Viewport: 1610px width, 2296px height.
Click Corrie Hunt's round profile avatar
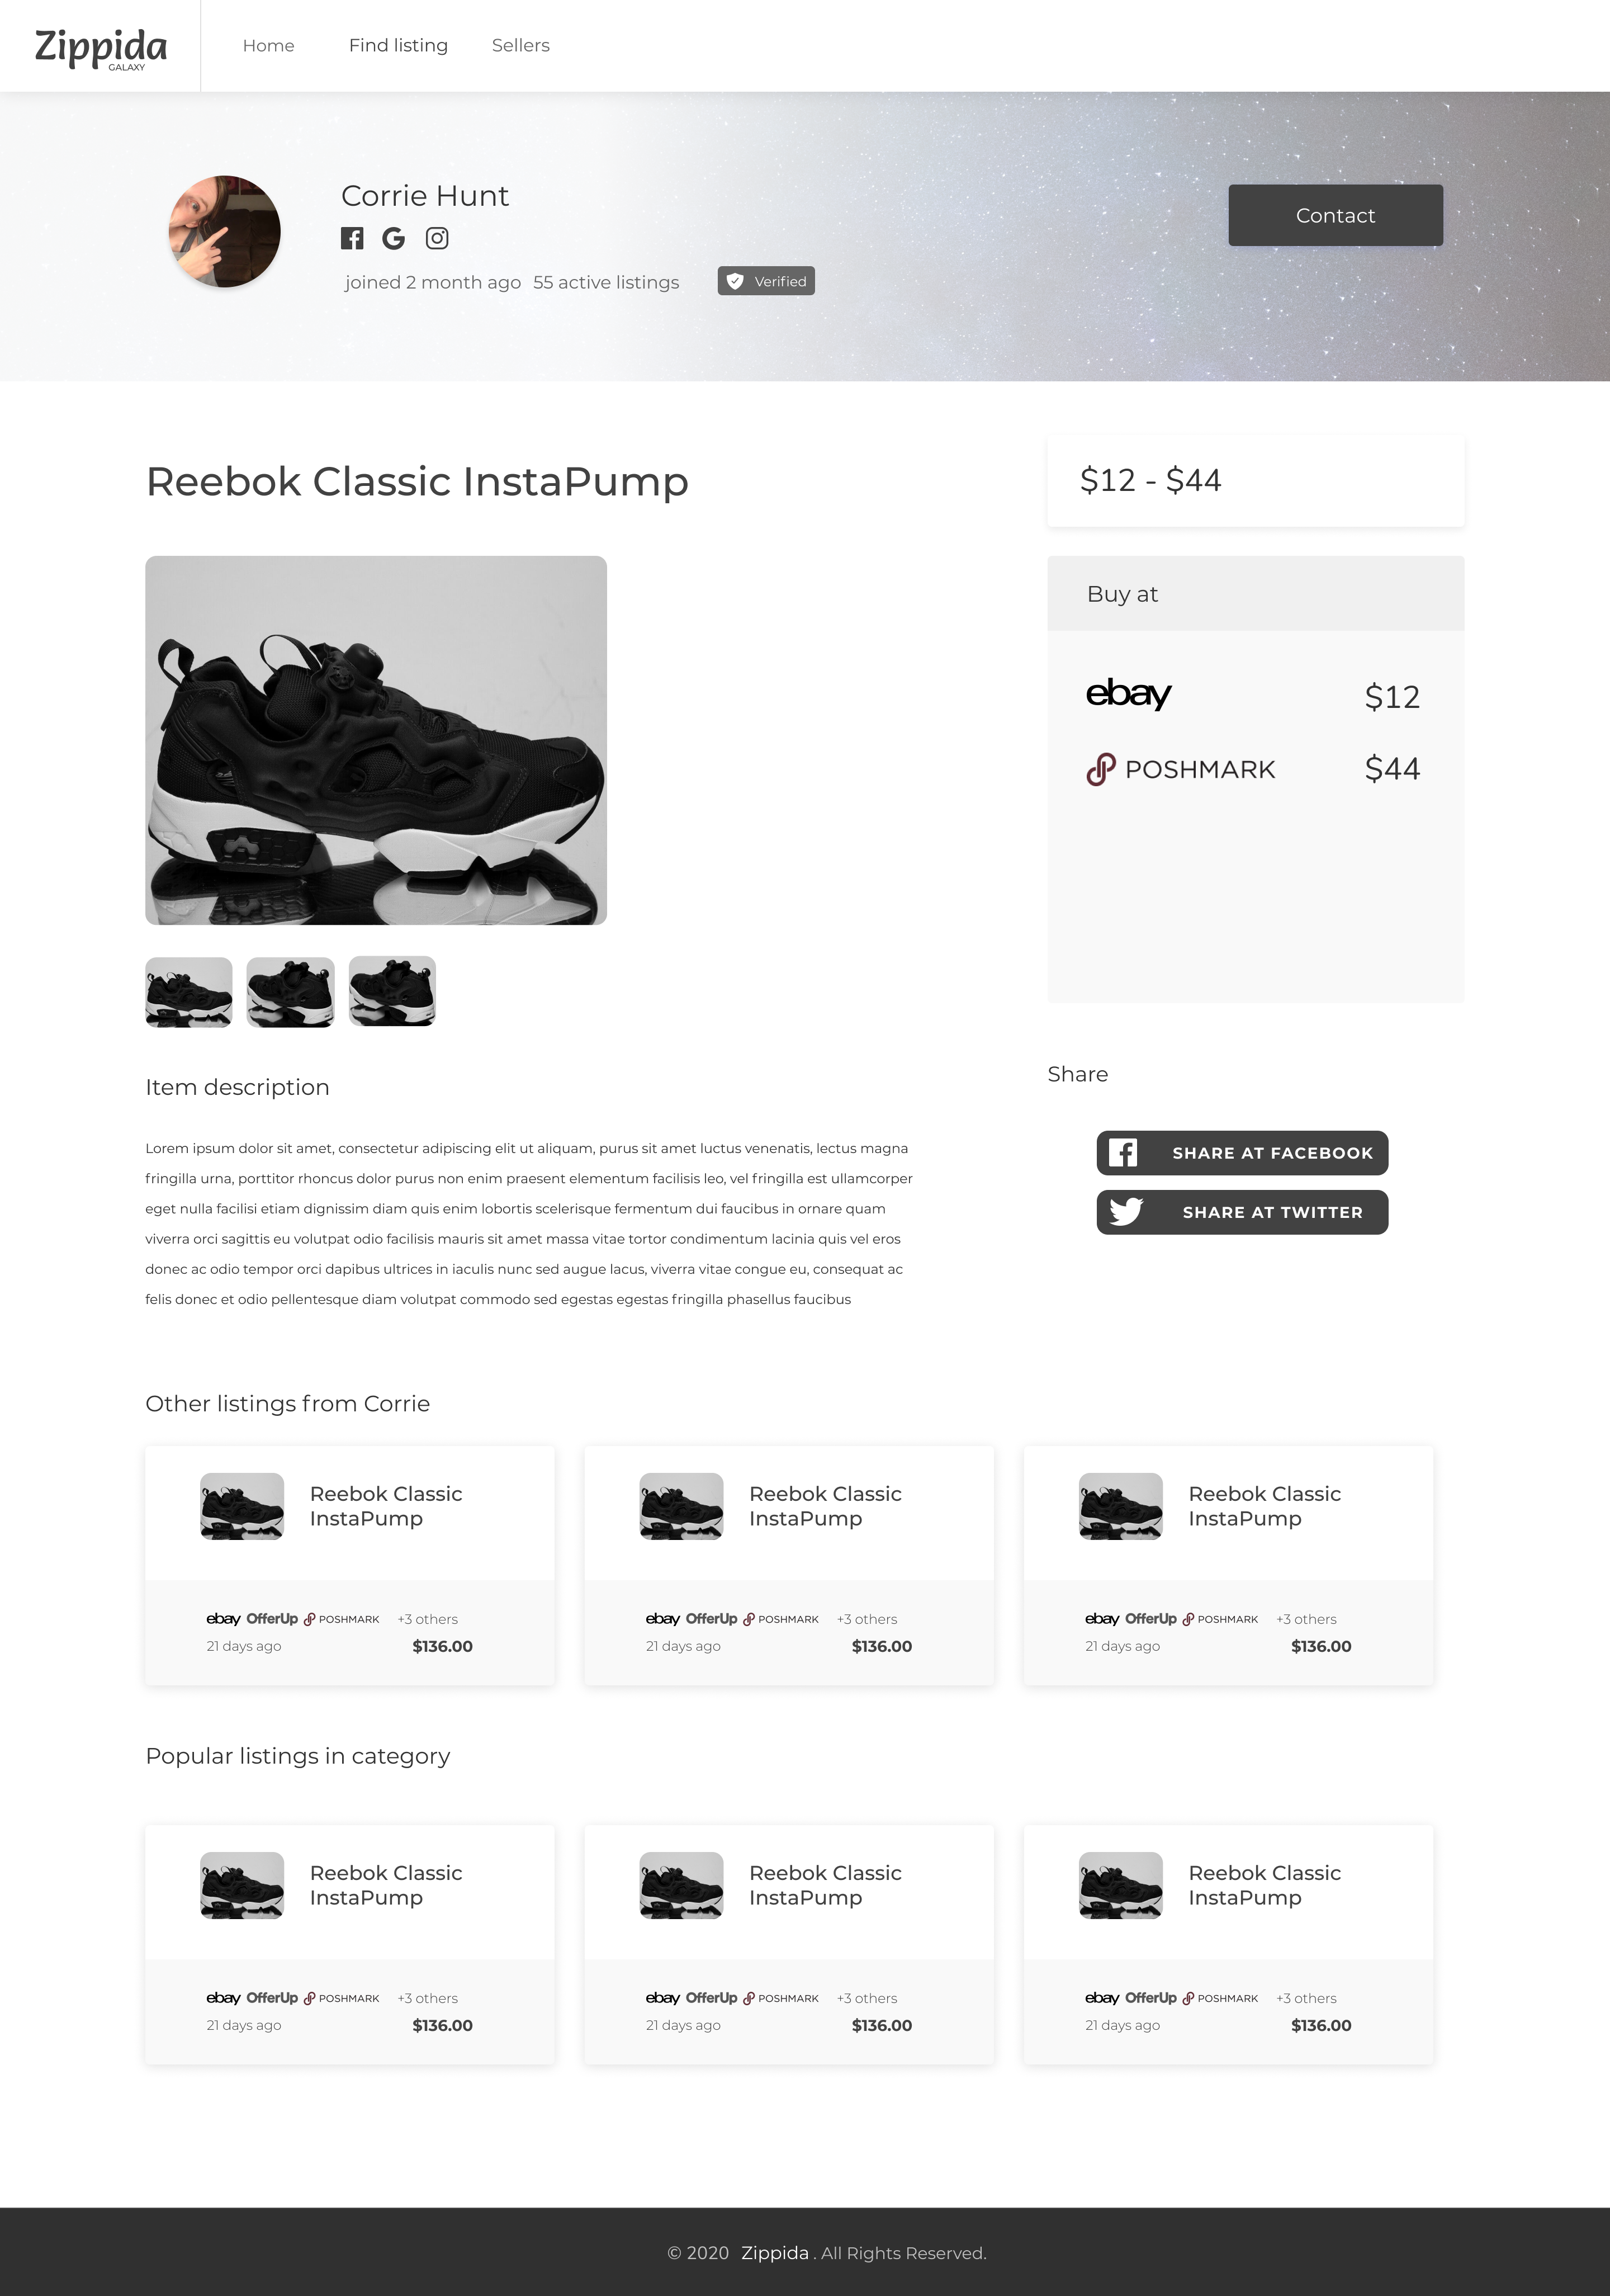(225, 232)
